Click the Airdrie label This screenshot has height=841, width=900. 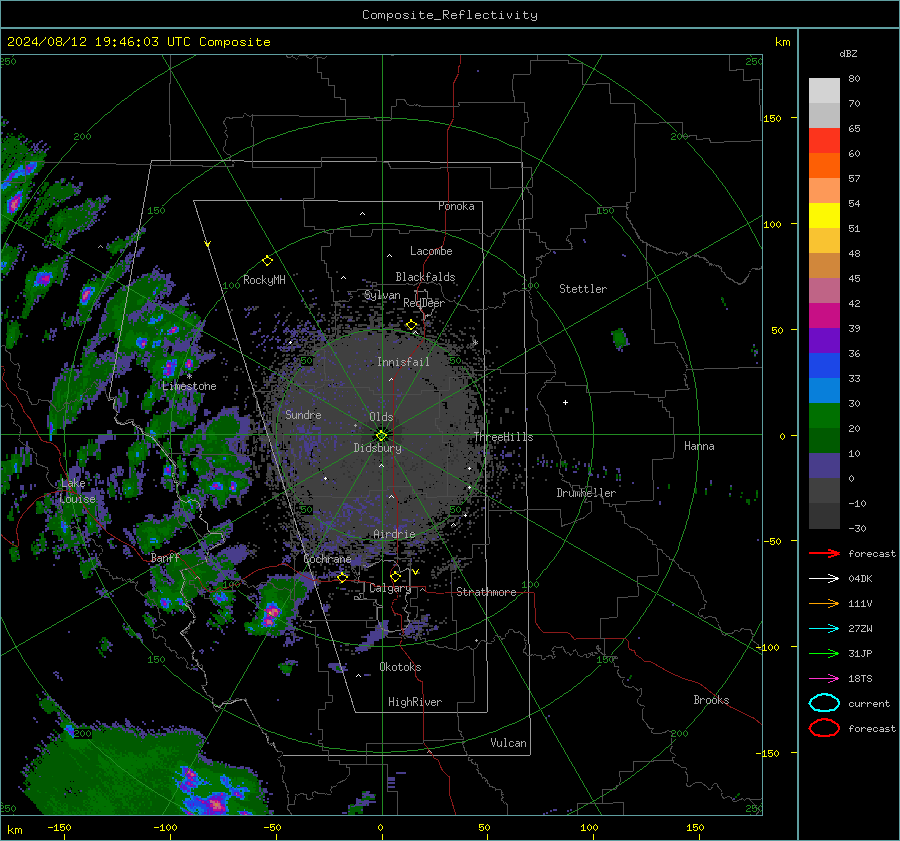394,534
